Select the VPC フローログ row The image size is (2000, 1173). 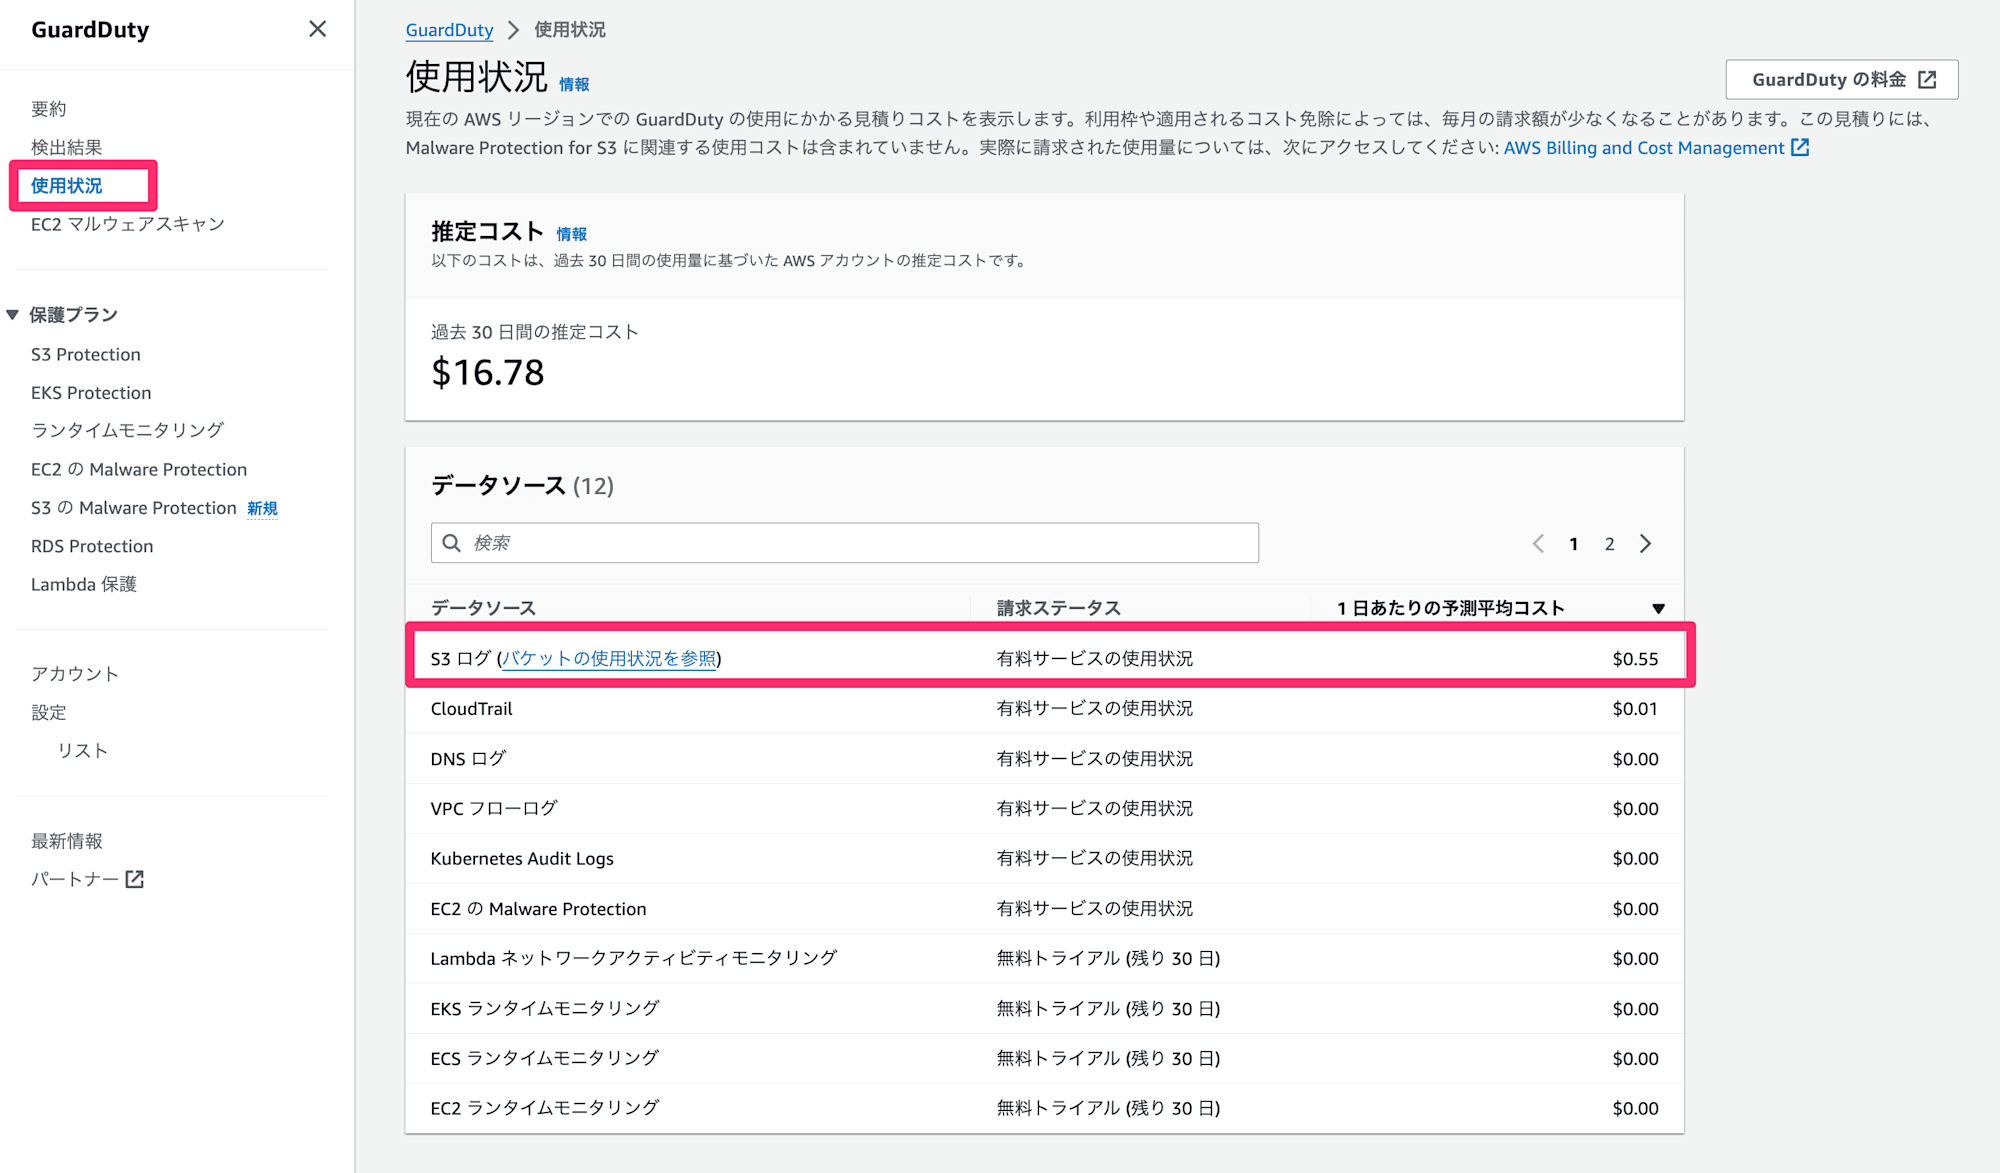1045,809
